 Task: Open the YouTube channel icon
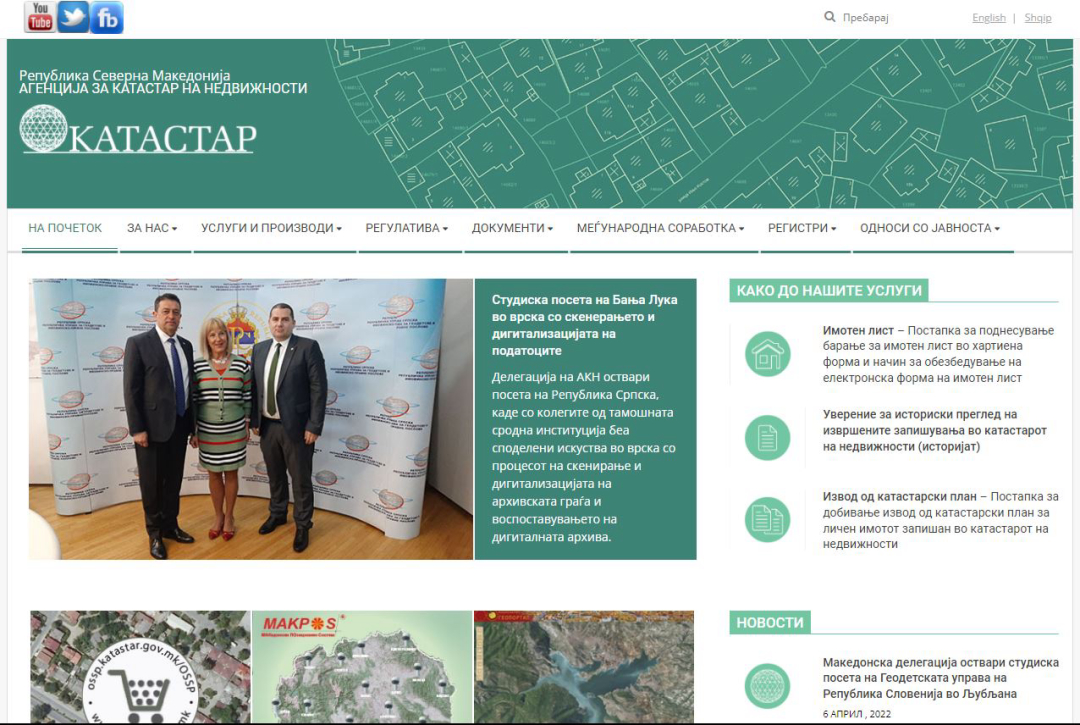[x=40, y=17]
